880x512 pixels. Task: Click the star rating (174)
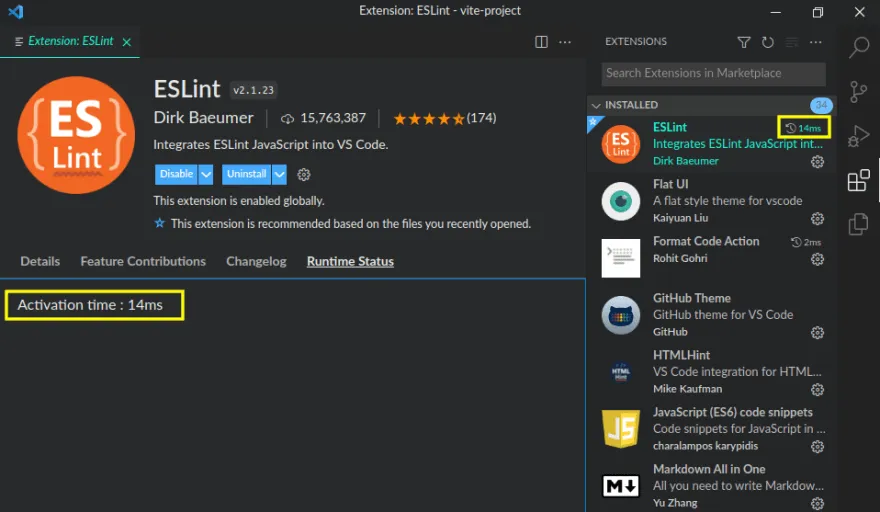[x=444, y=118]
